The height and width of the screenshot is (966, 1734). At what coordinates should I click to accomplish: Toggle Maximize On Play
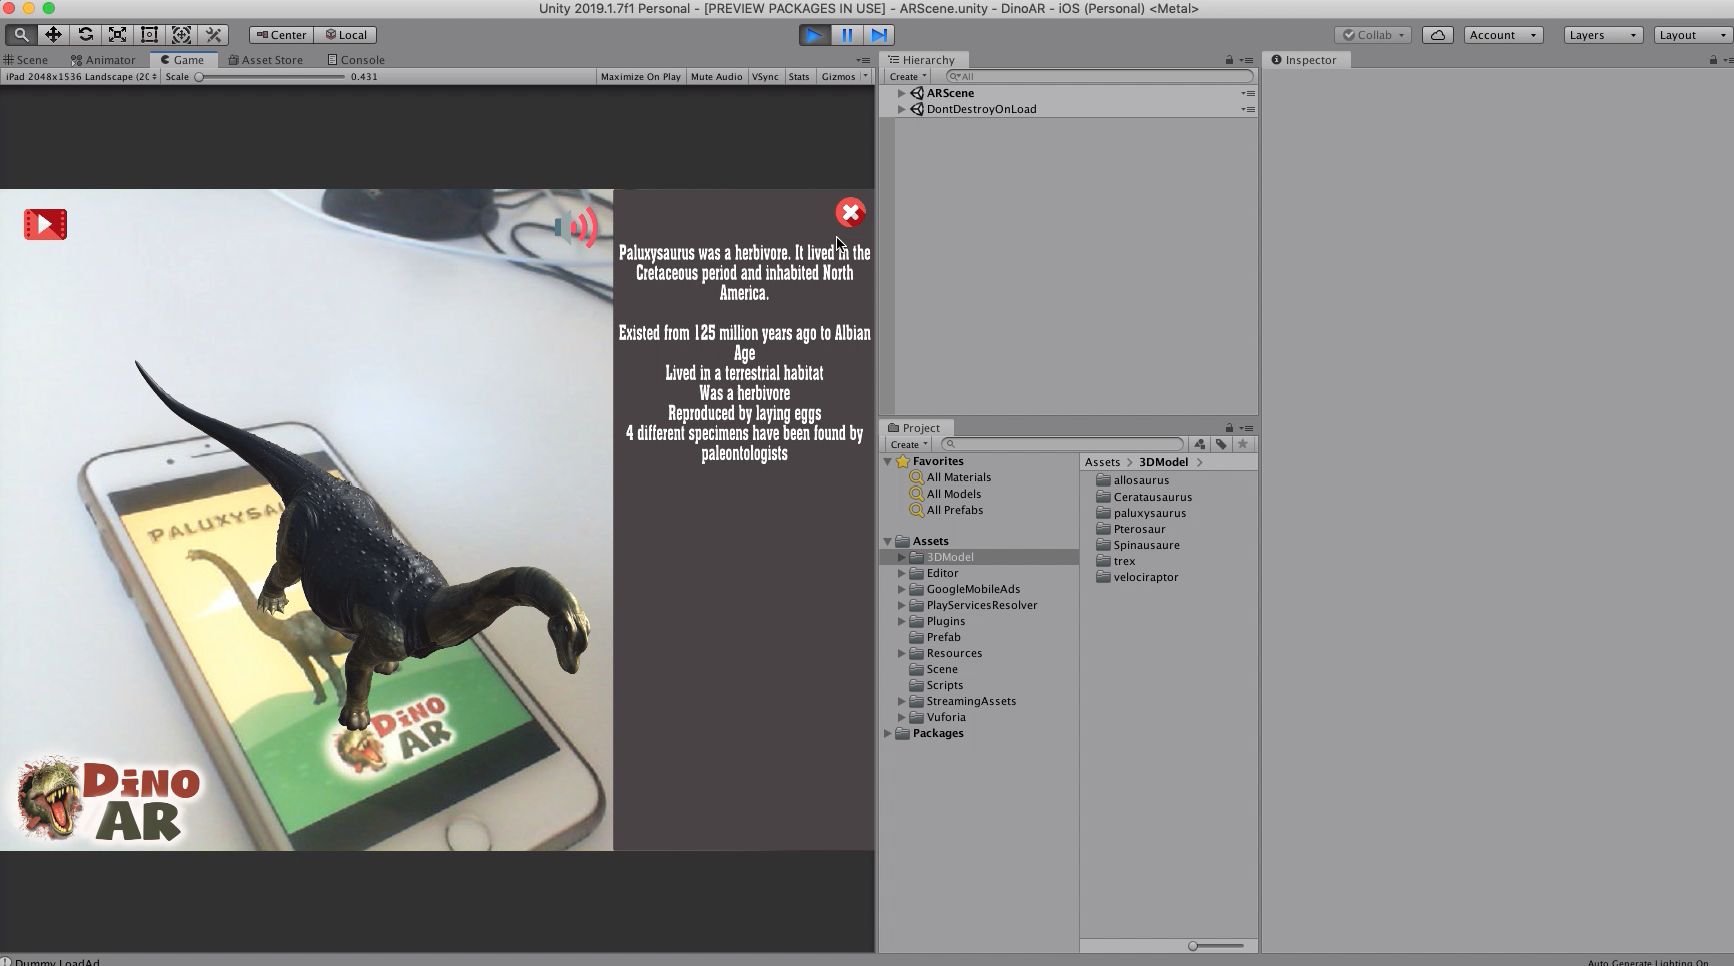640,77
